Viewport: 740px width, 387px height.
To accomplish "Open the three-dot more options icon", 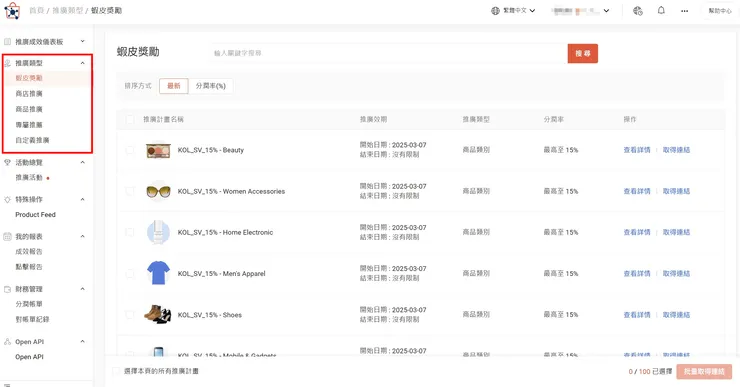I will pos(684,11).
